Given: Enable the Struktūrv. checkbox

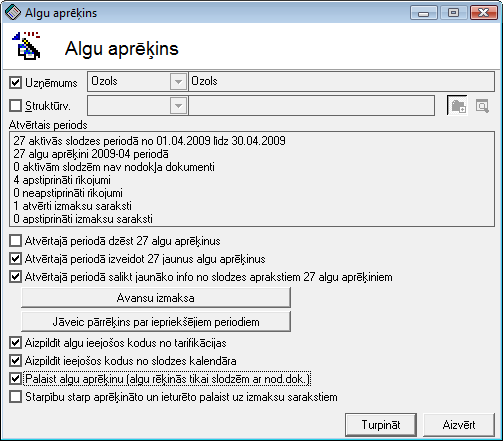Looking at the screenshot, I should coord(16,106).
